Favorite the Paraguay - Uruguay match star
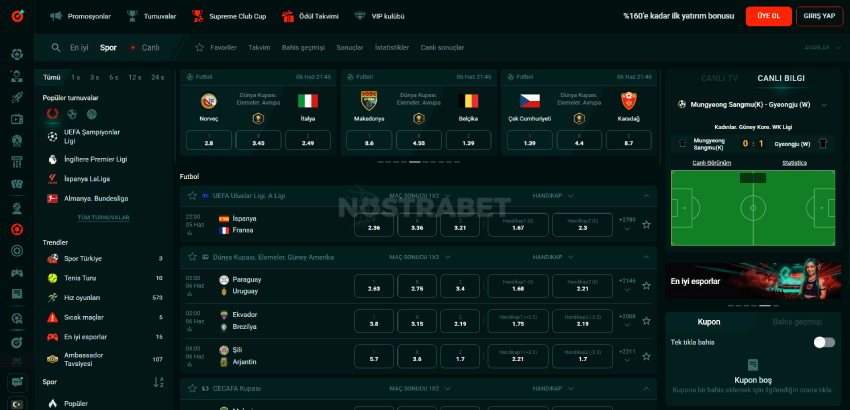 (646, 286)
